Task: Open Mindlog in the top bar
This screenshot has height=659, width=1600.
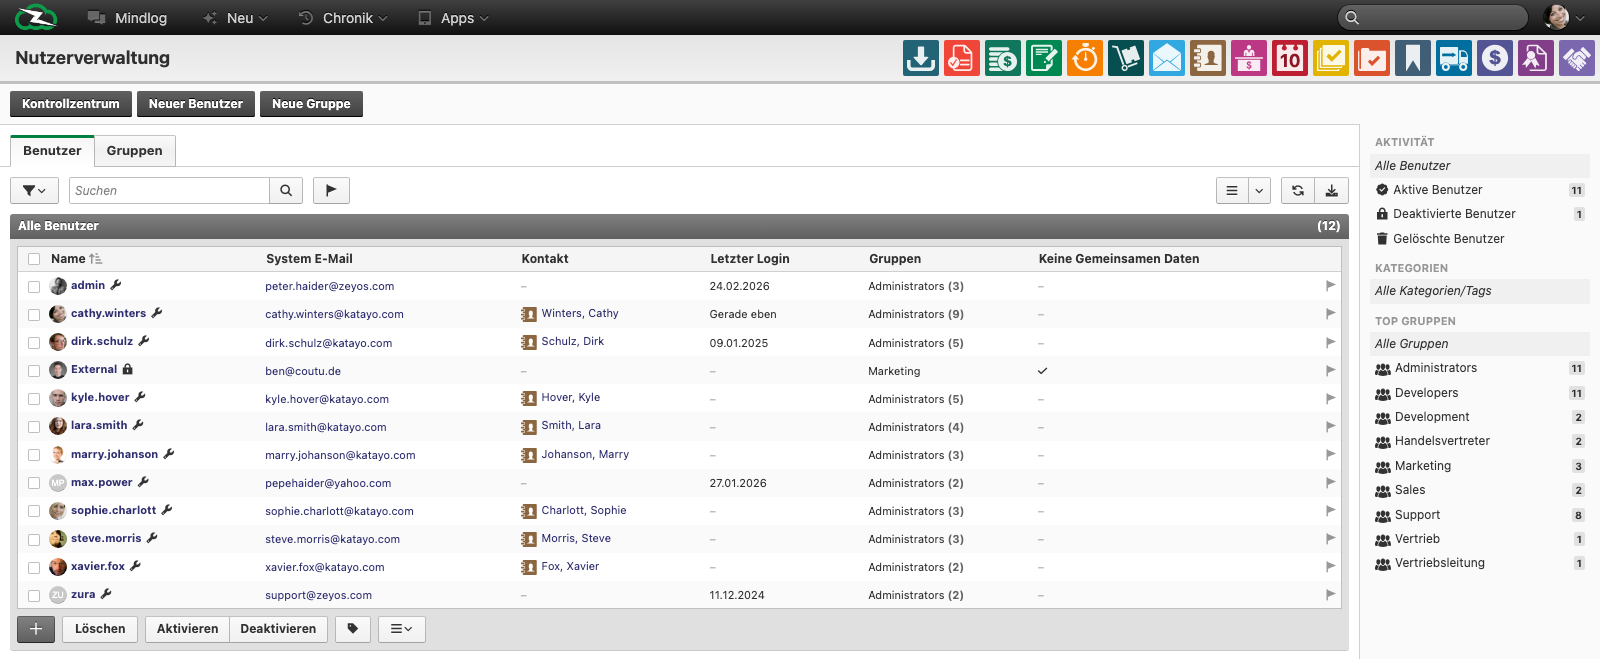Action: (127, 18)
